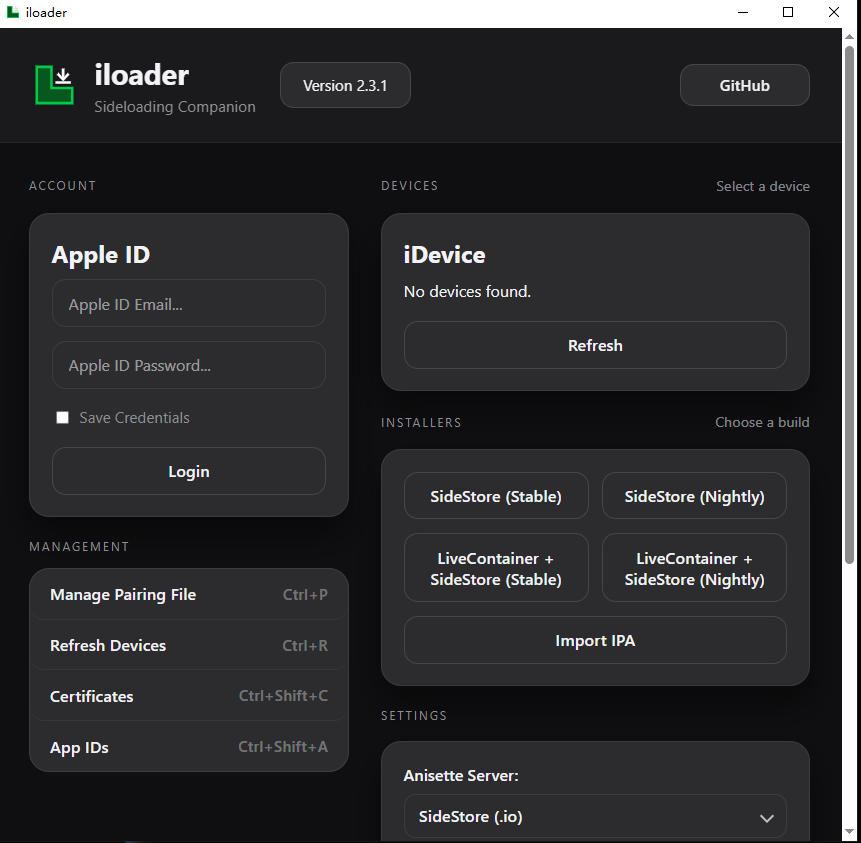Click the DEVICES section header
The width and height of the screenshot is (861, 843).
(x=410, y=186)
